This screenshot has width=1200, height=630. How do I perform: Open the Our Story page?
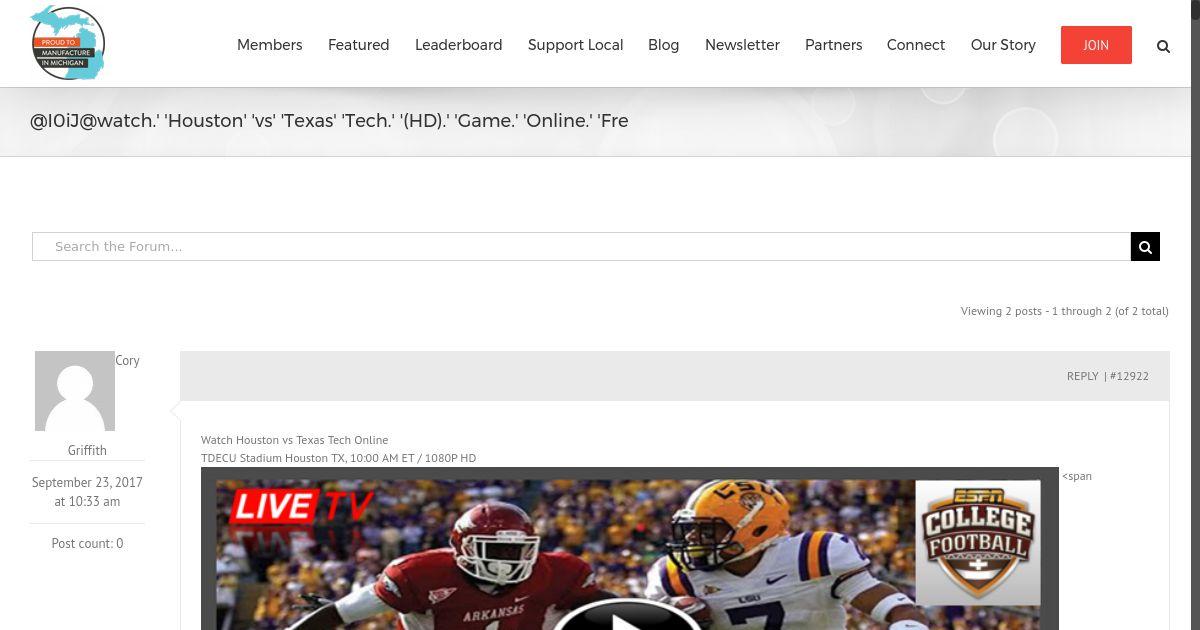[x=1003, y=45]
